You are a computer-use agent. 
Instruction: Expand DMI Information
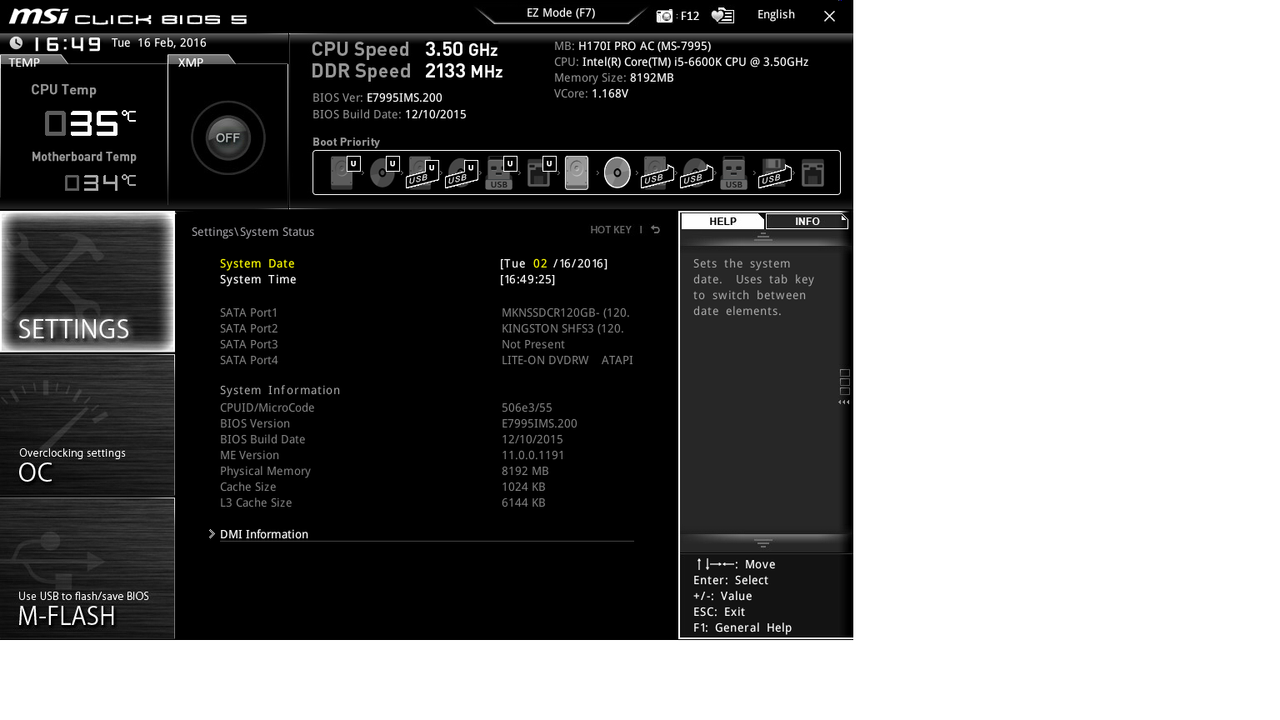(264, 534)
